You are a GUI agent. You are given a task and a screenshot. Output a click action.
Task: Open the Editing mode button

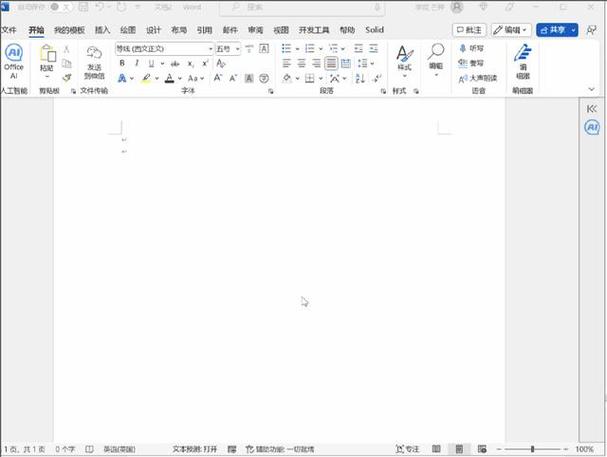point(511,30)
